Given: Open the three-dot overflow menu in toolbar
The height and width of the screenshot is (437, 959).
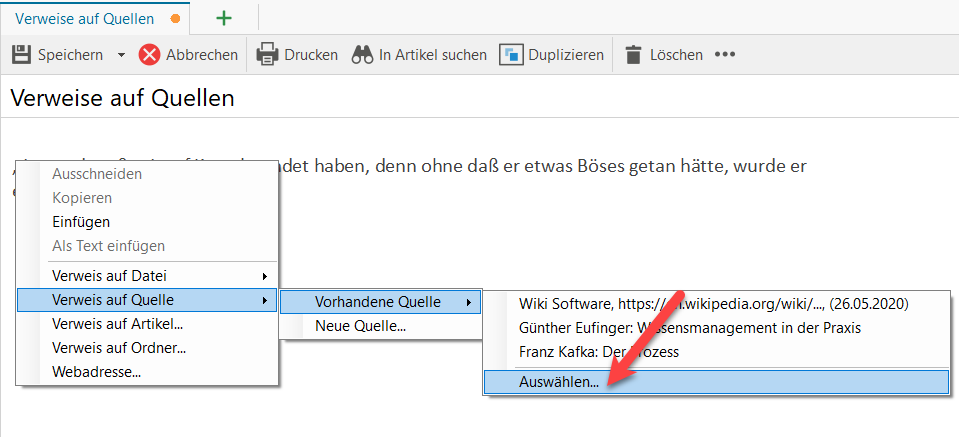Looking at the screenshot, I should pos(724,55).
